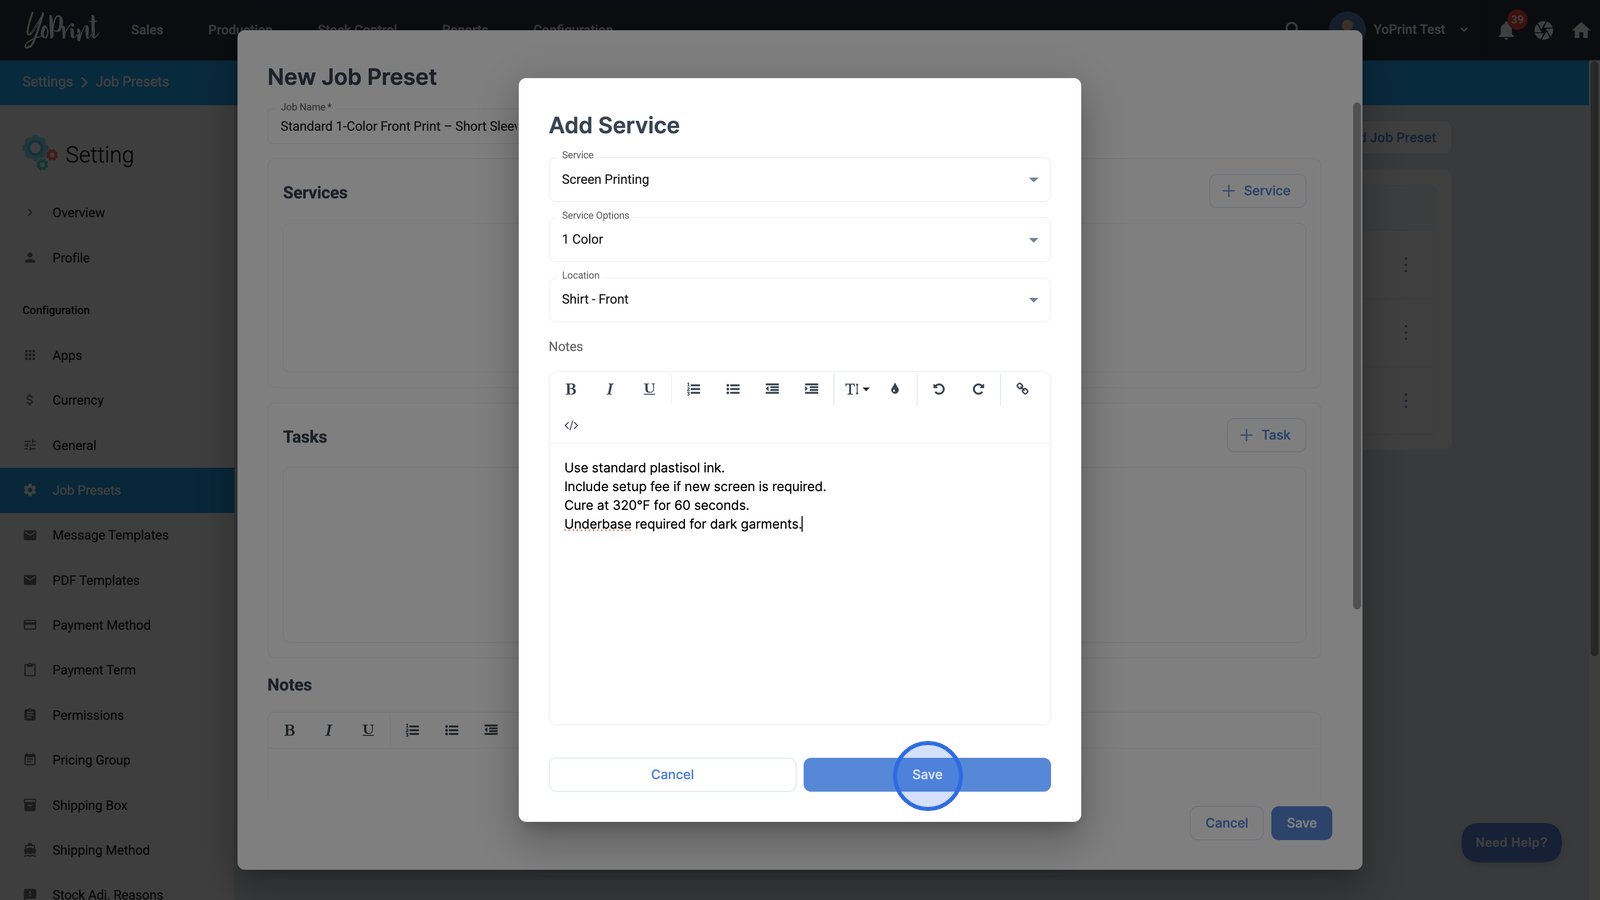Increase indent in Add Service notes editor

pyautogui.click(x=811, y=389)
